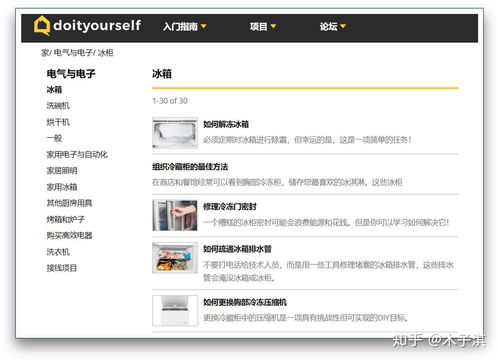The height and width of the screenshot is (361, 499).
Task: Select 冰箱 in the sidebar
Action: (54, 89)
